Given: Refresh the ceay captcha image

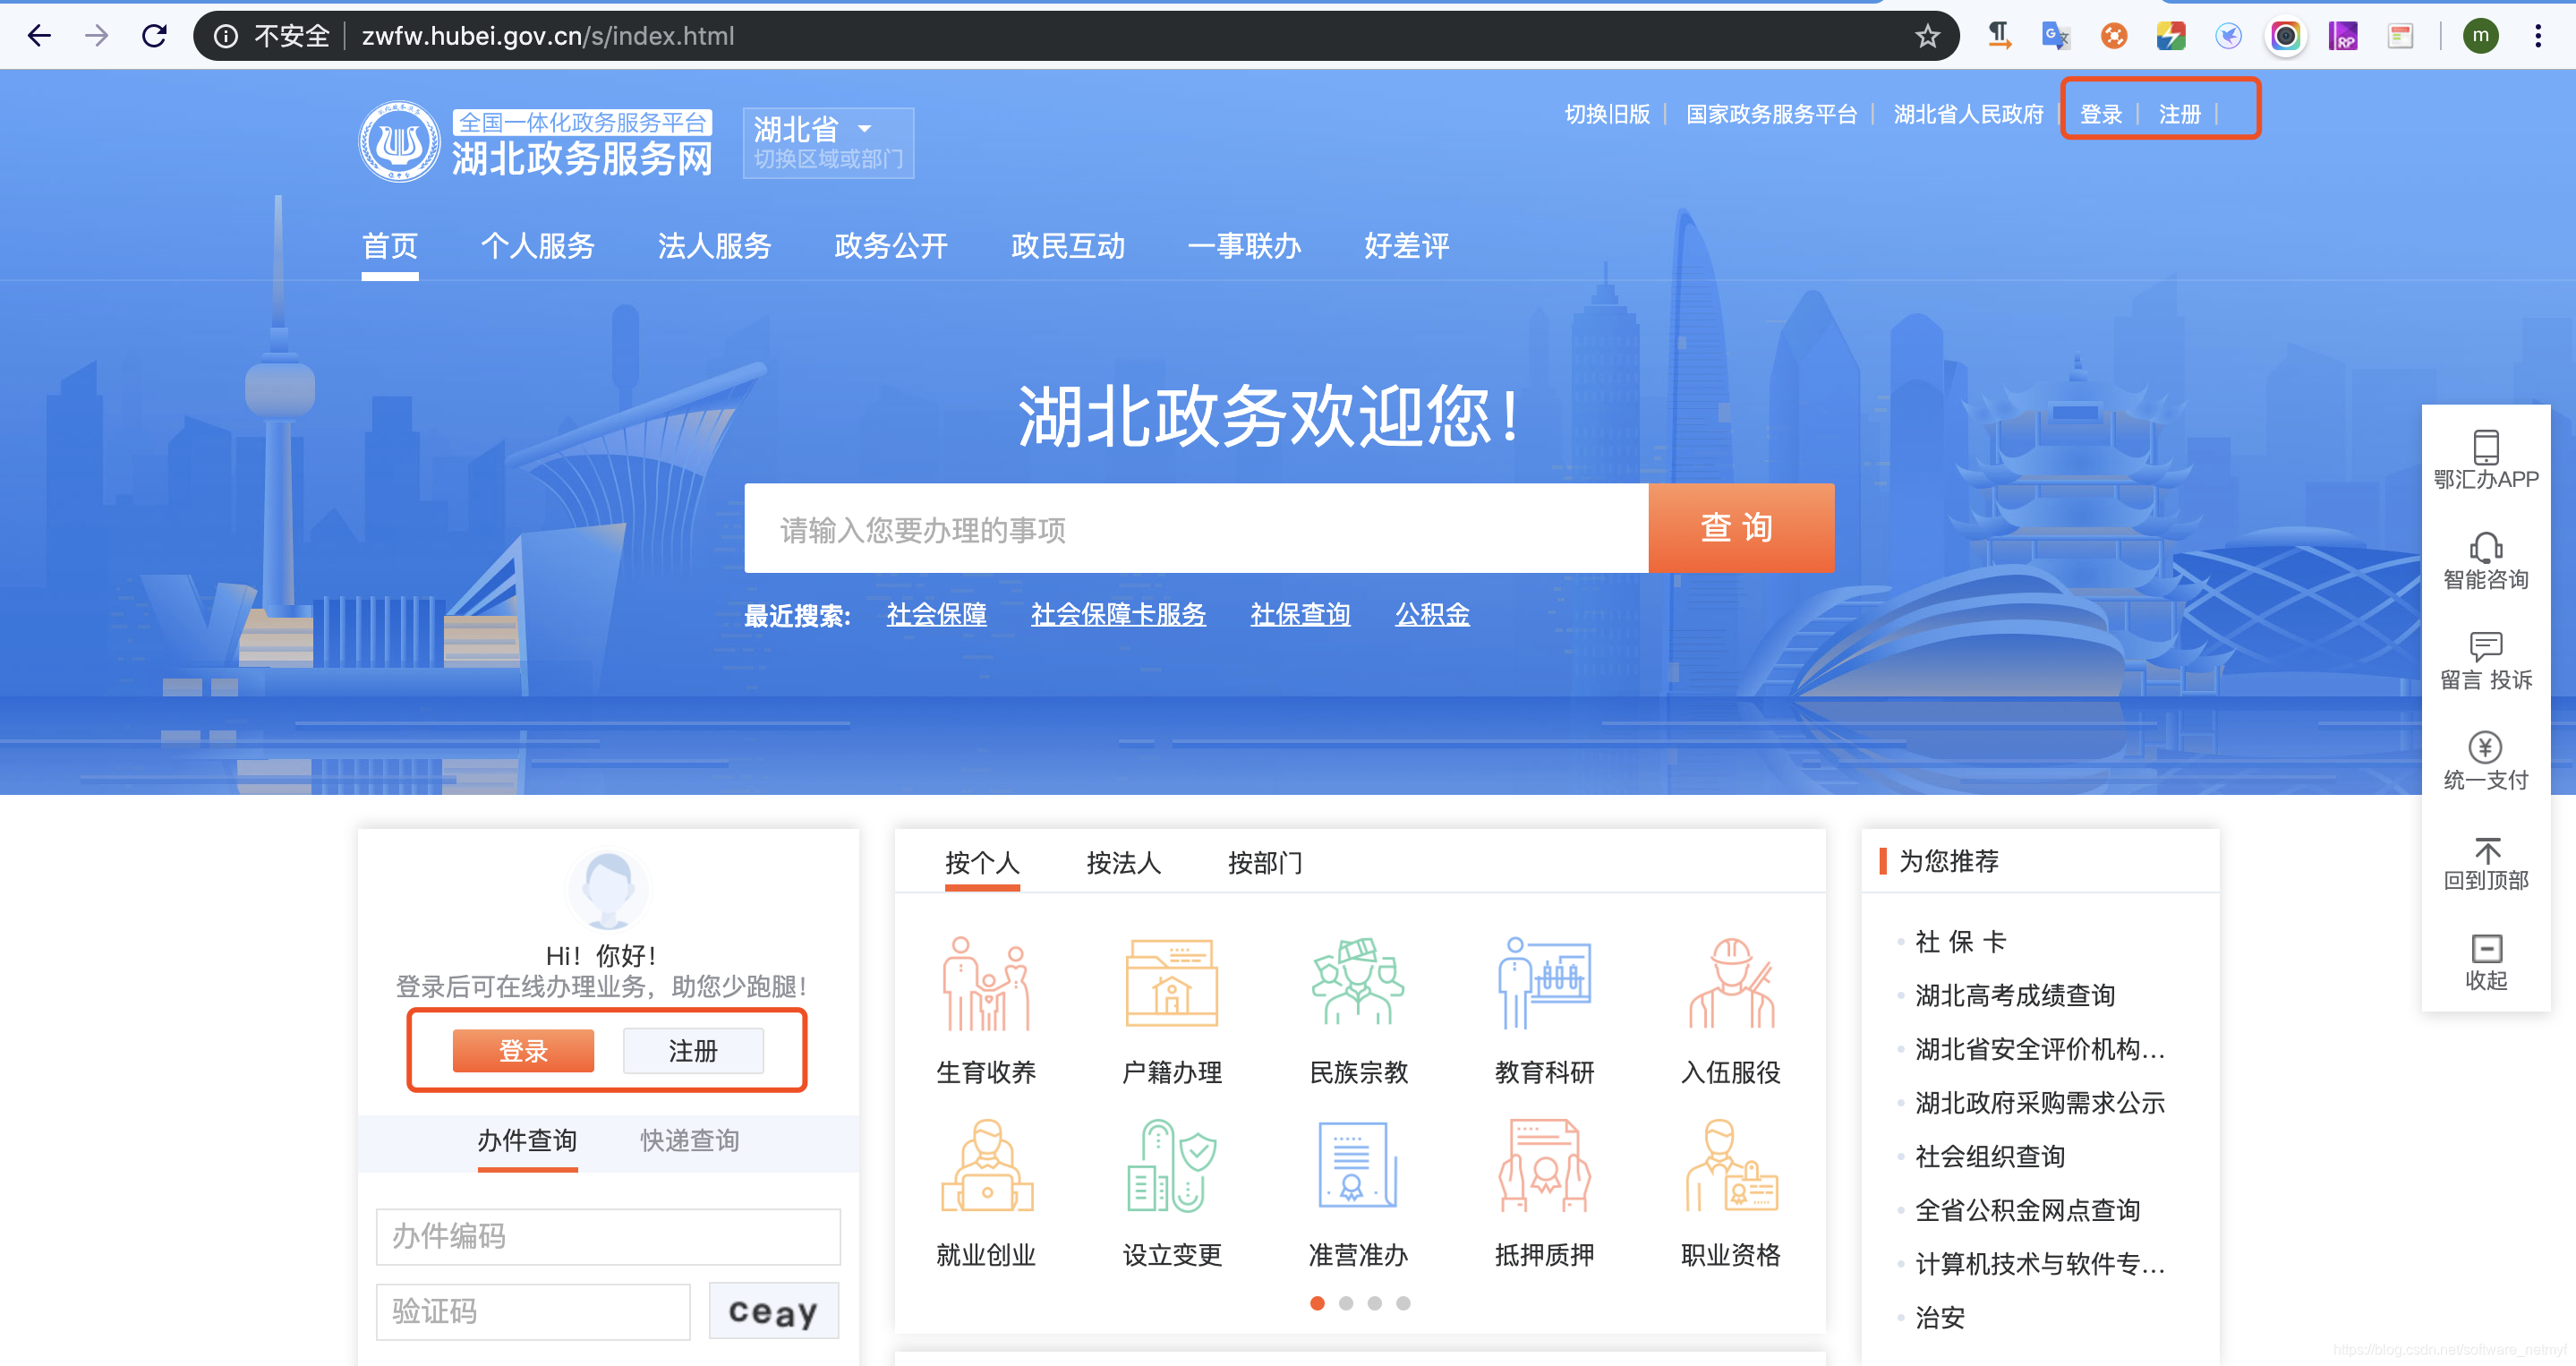Looking at the screenshot, I should coord(773,1311).
